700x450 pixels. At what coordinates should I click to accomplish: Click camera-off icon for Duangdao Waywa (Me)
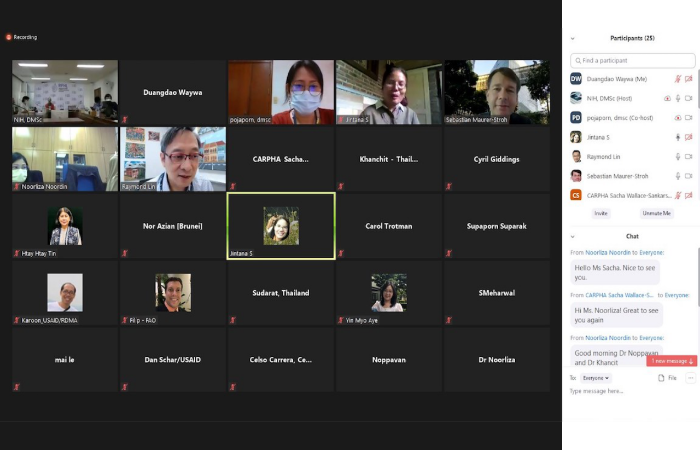[689, 79]
